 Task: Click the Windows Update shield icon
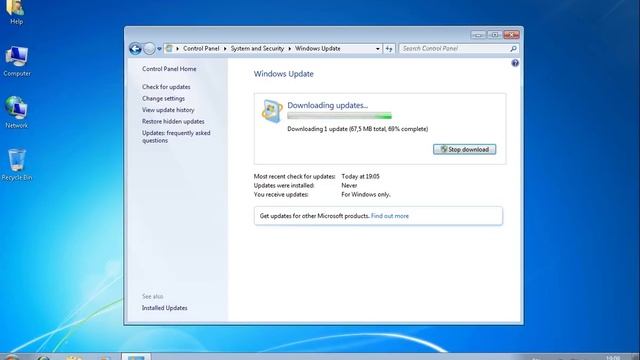pyautogui.click(x=272, y=111)
